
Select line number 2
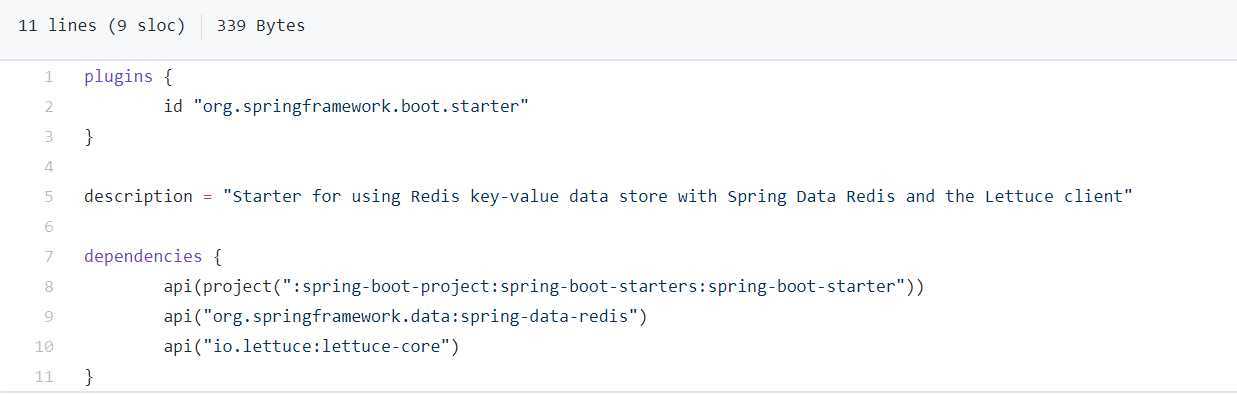coord(48,107)
